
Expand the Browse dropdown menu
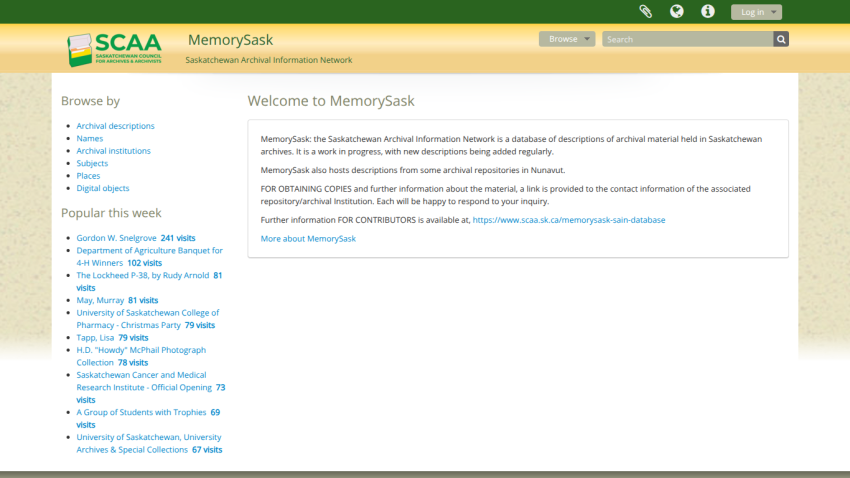tap(567, 39)
